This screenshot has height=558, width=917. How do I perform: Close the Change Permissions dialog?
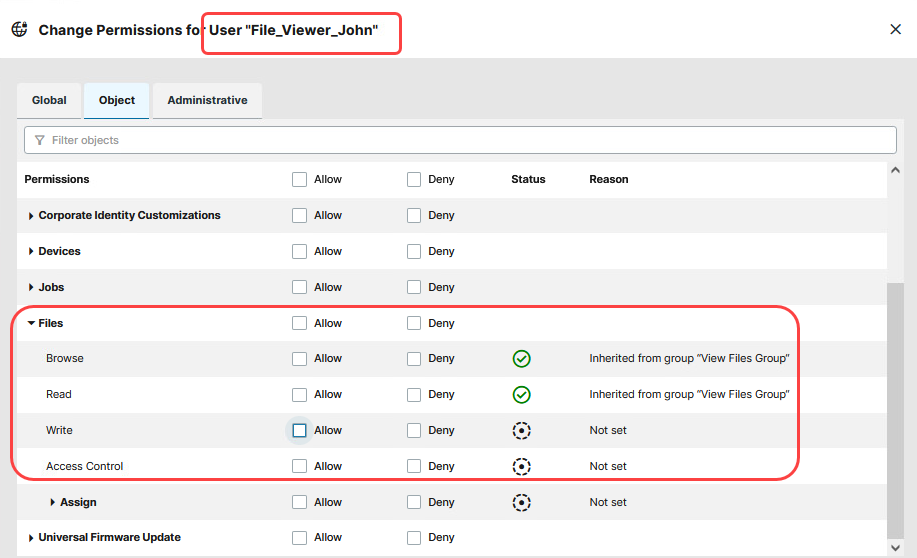pyautogui.click(x=895, y=29)
